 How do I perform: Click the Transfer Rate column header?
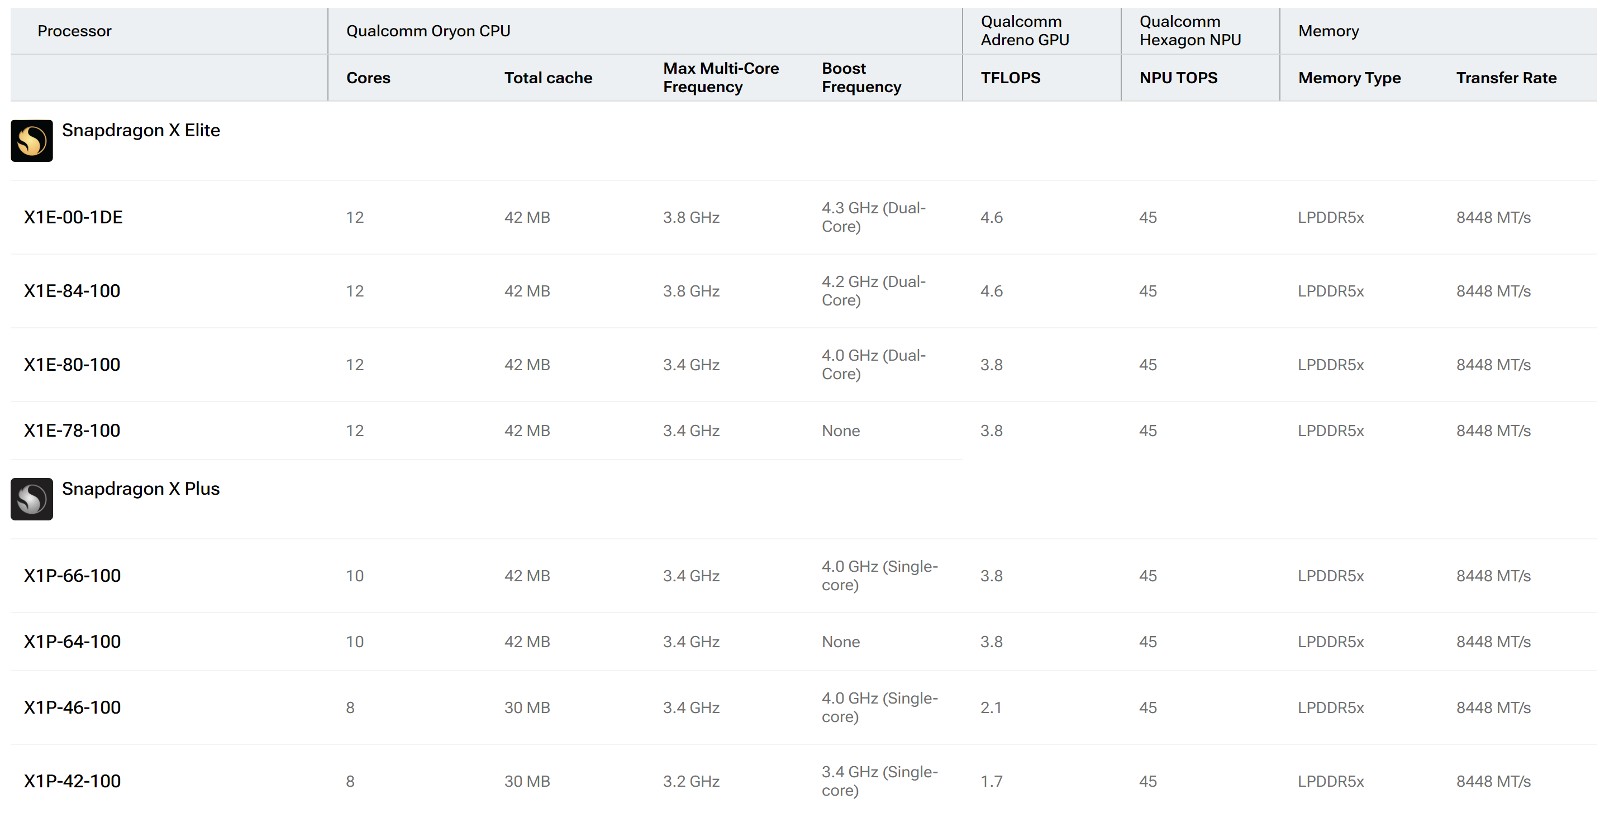[x=1506, y=78]
